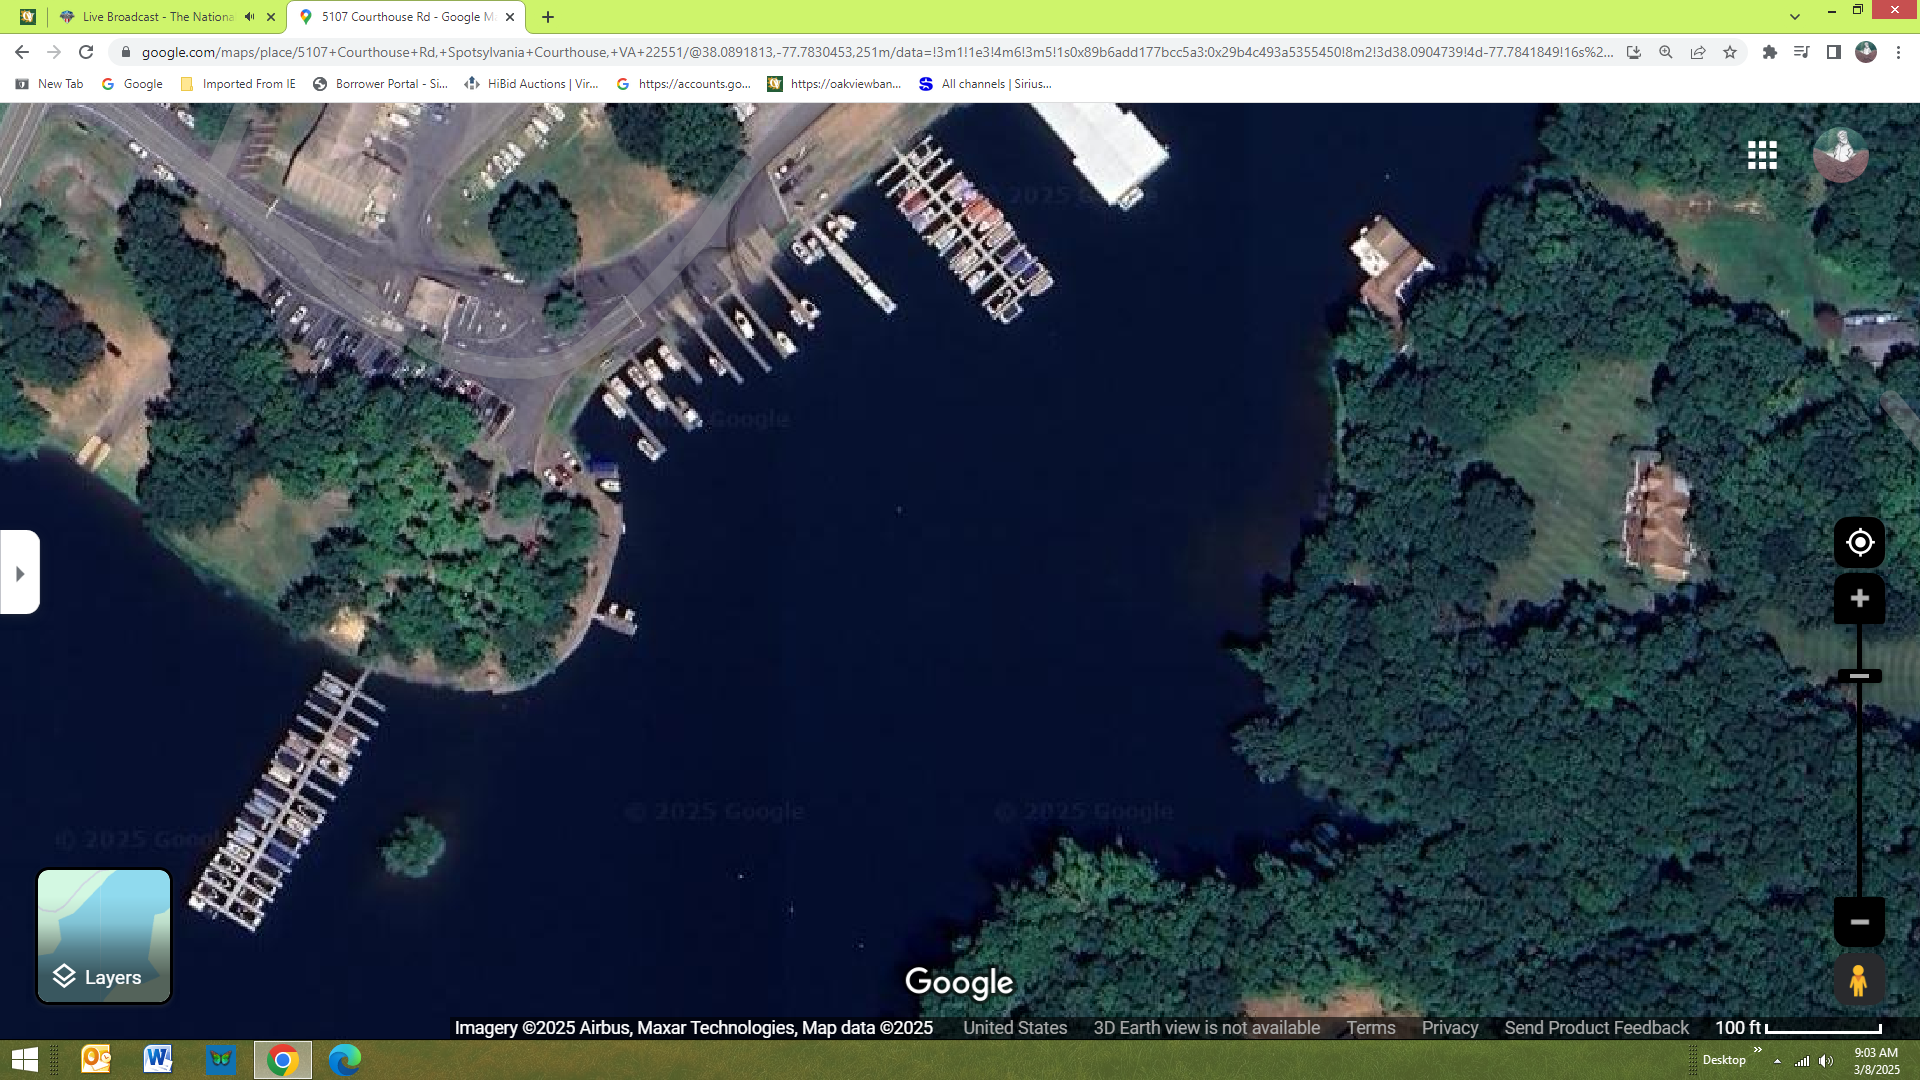The image size is (1920, 1080).
Task: Mute the Live Broadcast tab audio
Action: 250,17
